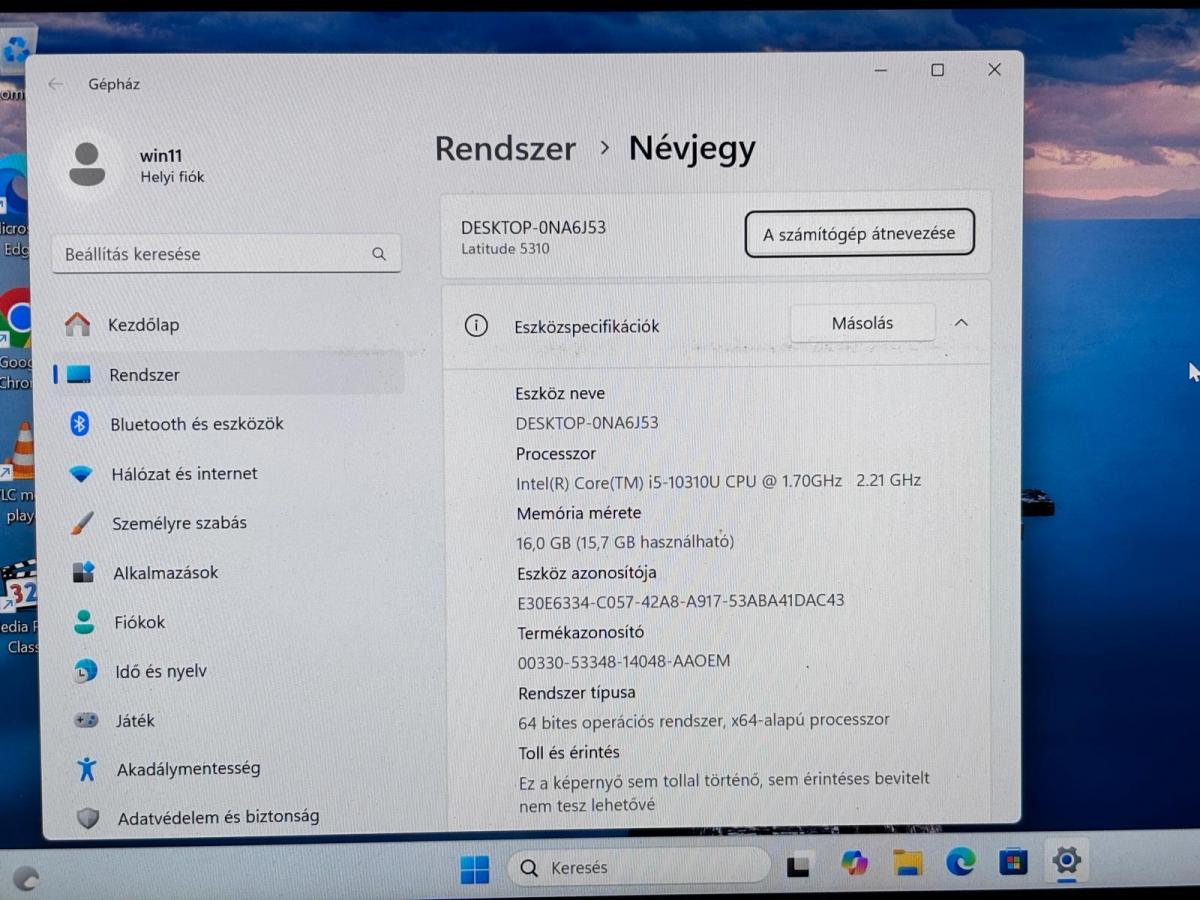1200x900 pixels.
Task: Open Media Player Classic desktop shortcut
Action: tap(18, 605)
